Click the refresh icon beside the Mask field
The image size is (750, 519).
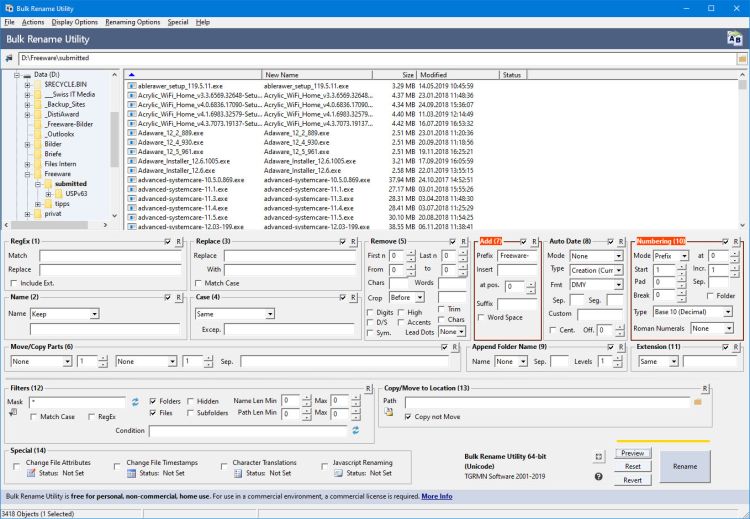[135, 401]
